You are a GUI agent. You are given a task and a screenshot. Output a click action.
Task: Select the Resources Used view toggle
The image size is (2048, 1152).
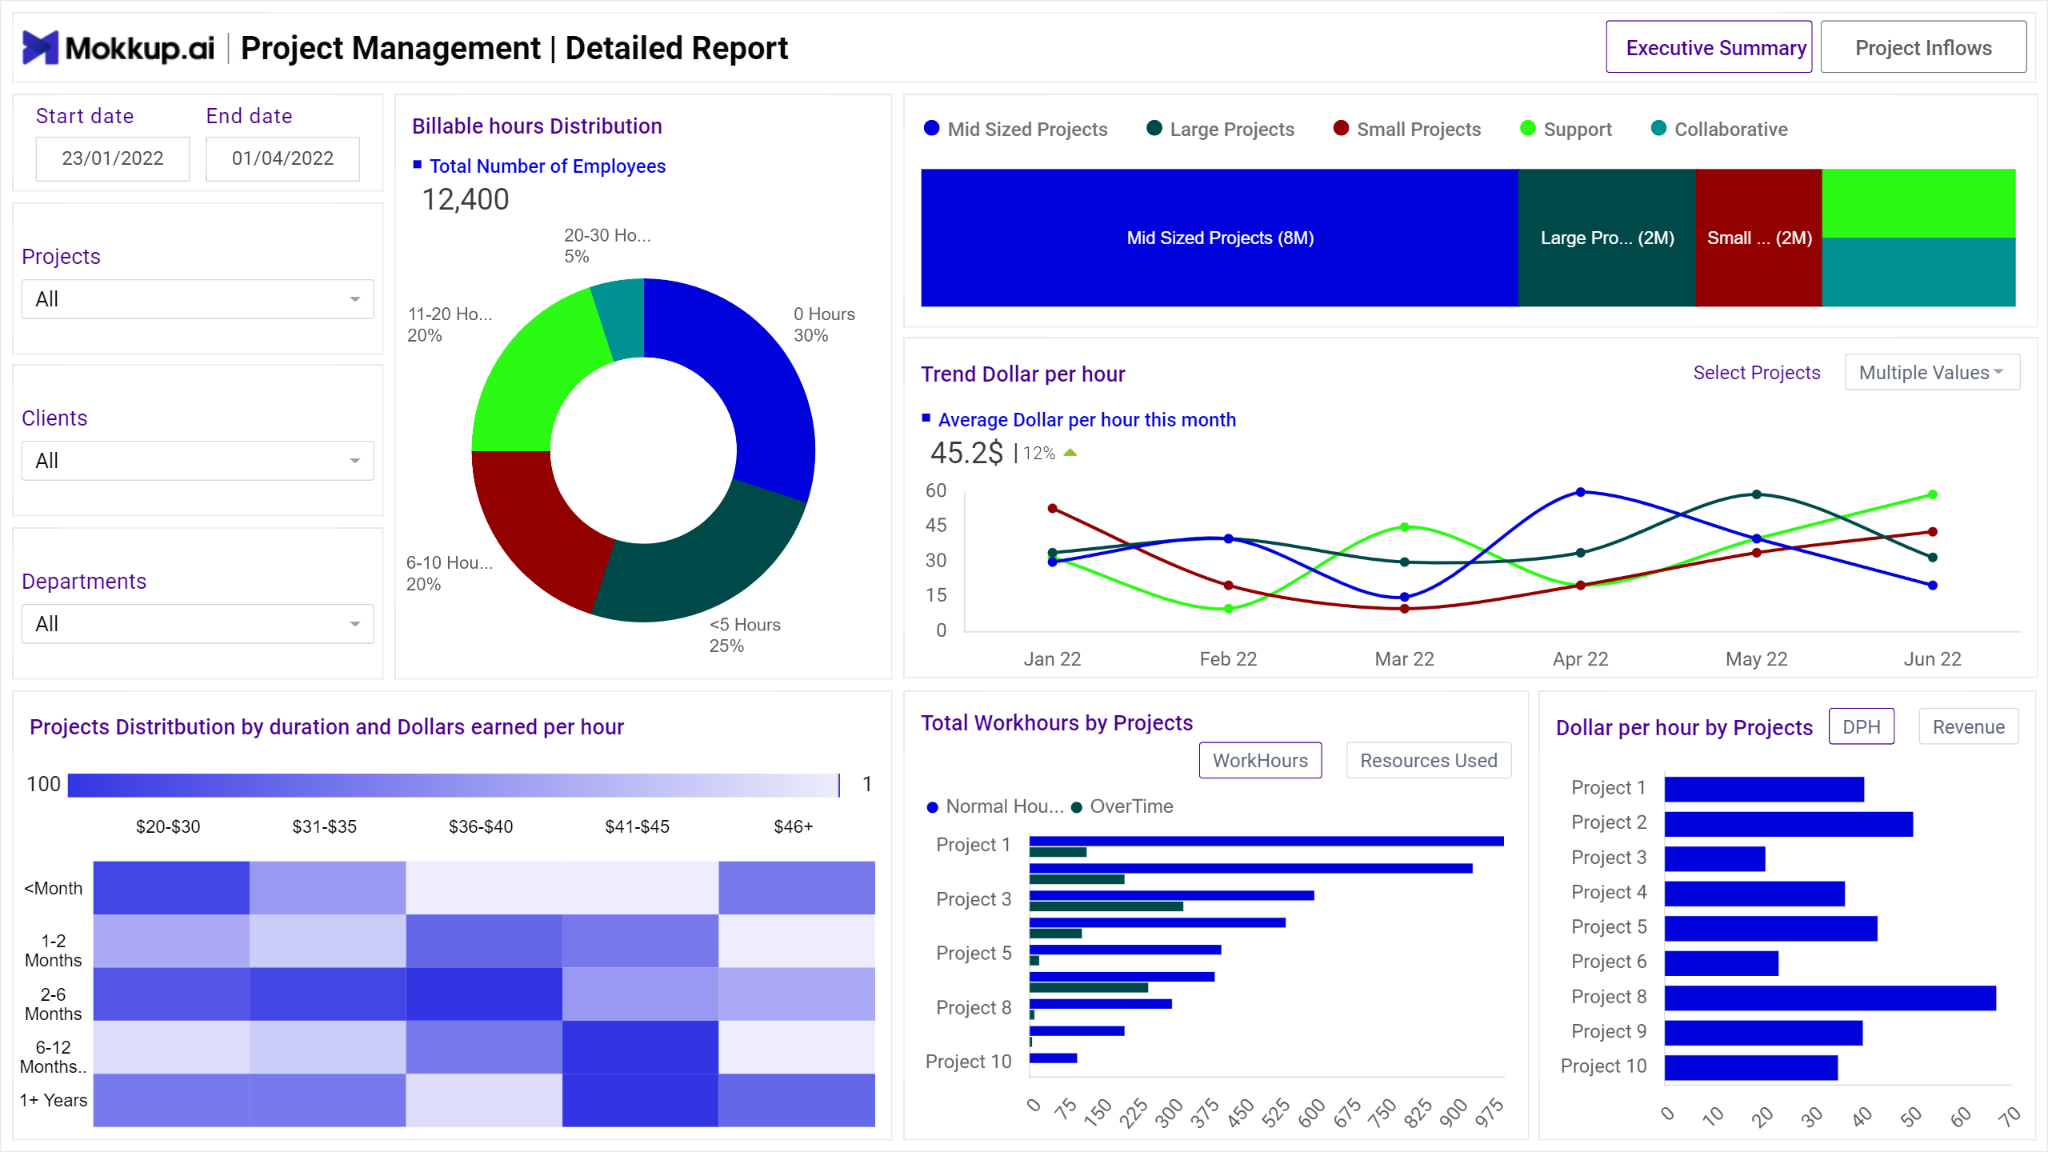(1428, 760)
